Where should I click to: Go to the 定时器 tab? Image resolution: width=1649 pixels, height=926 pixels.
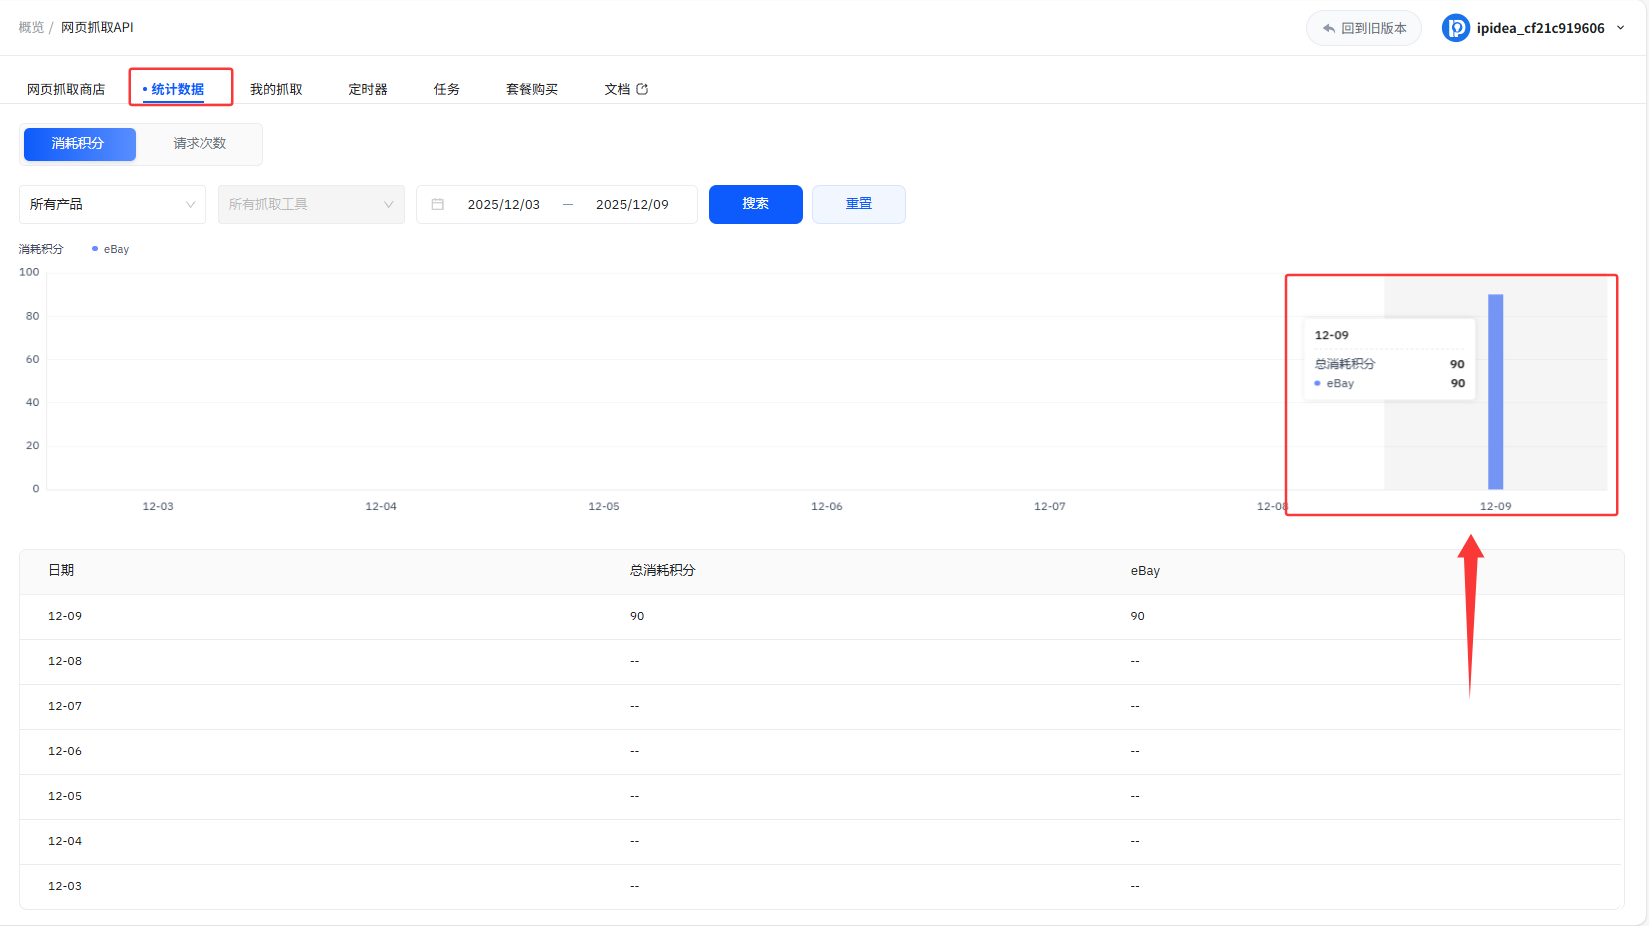point(368,89)
